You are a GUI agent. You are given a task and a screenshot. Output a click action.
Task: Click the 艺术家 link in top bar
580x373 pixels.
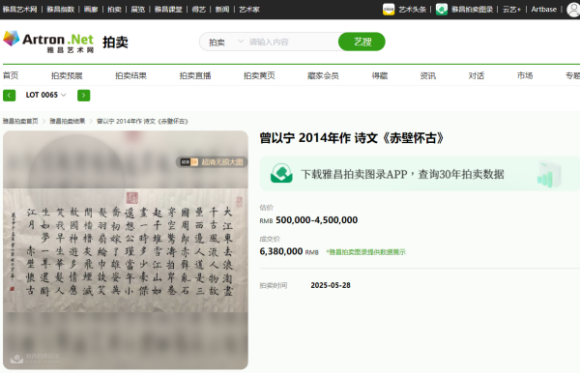click(x=249, y=9)
